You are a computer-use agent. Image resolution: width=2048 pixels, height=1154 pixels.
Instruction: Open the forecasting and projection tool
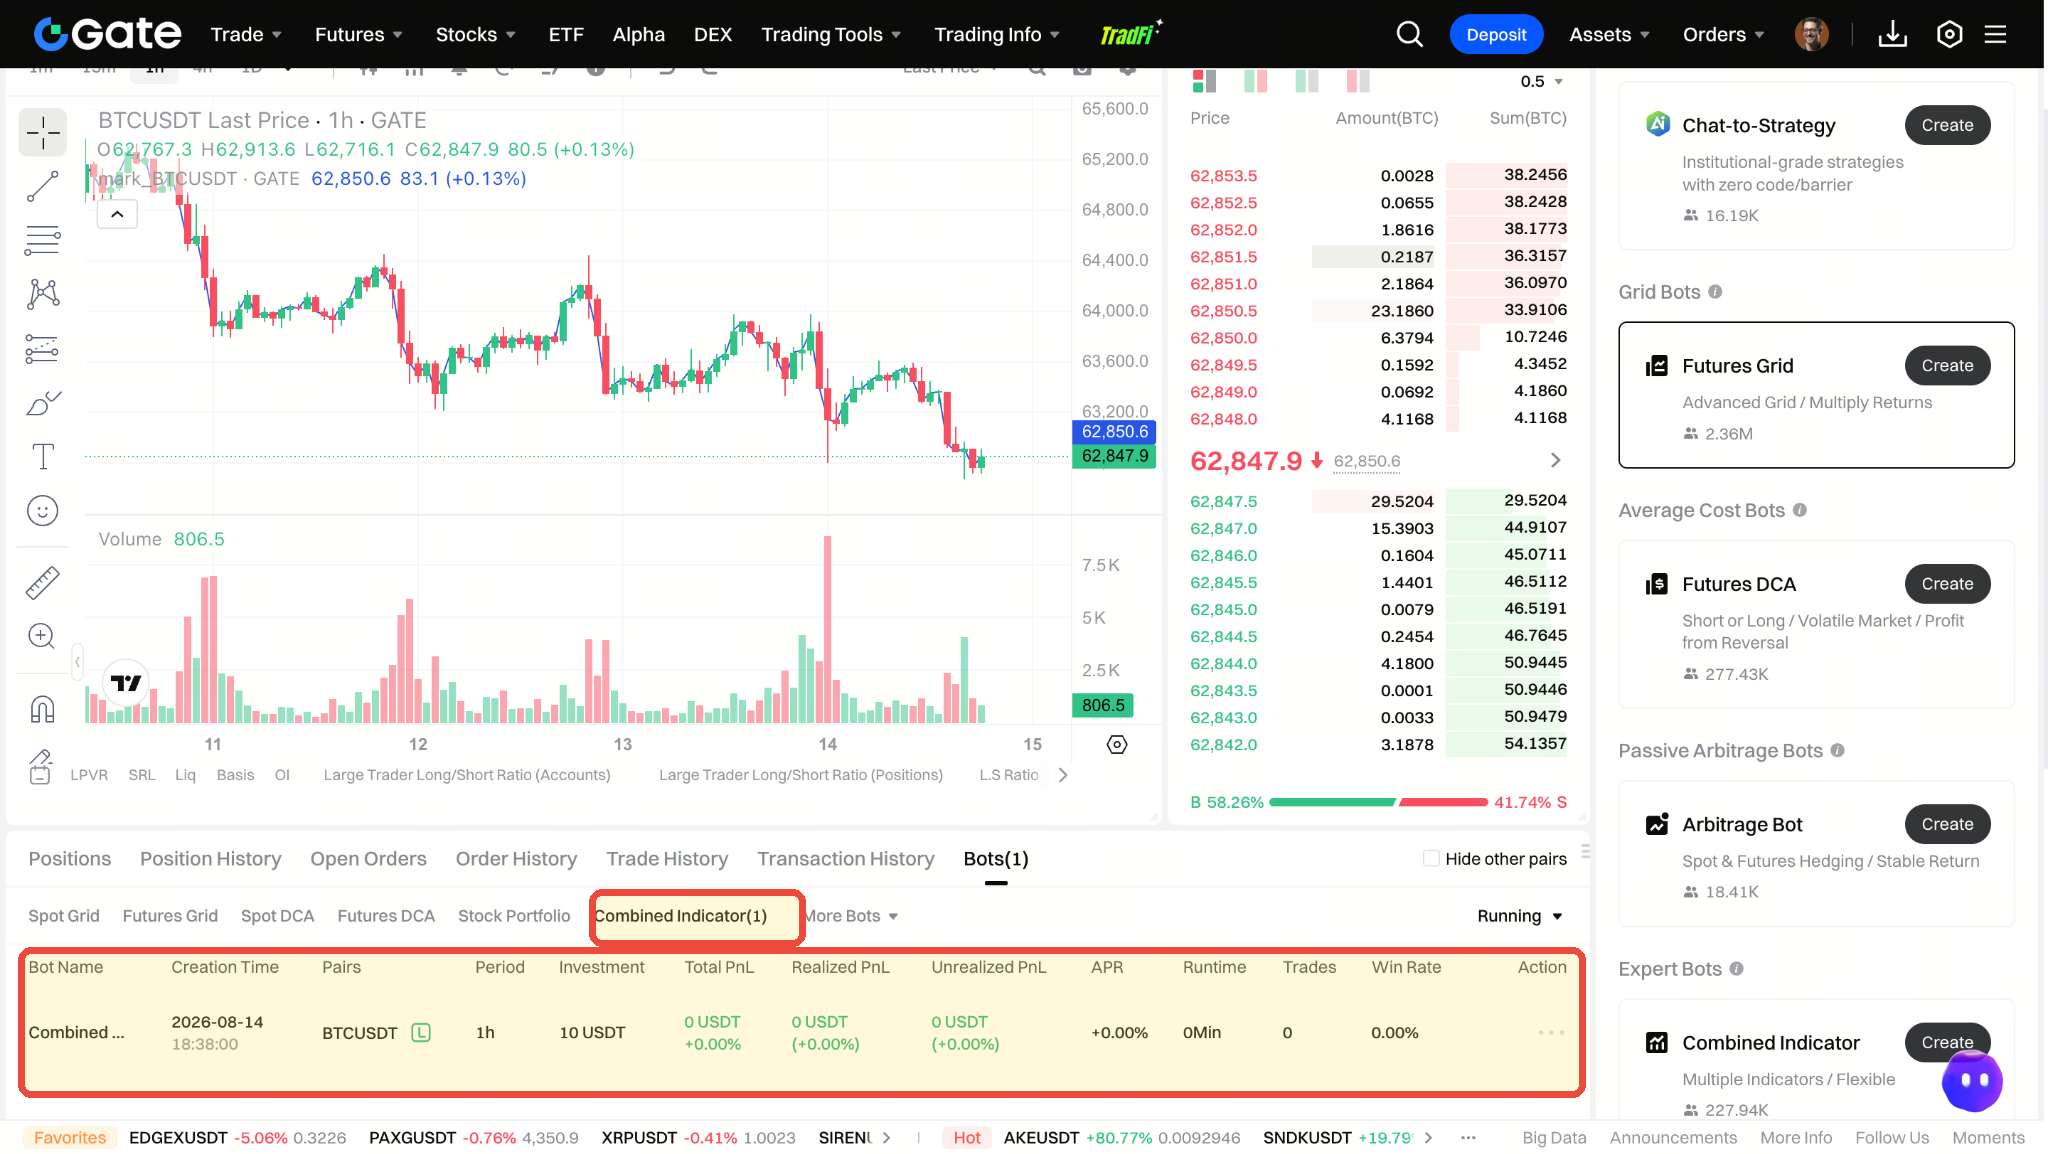pos(42,348)
